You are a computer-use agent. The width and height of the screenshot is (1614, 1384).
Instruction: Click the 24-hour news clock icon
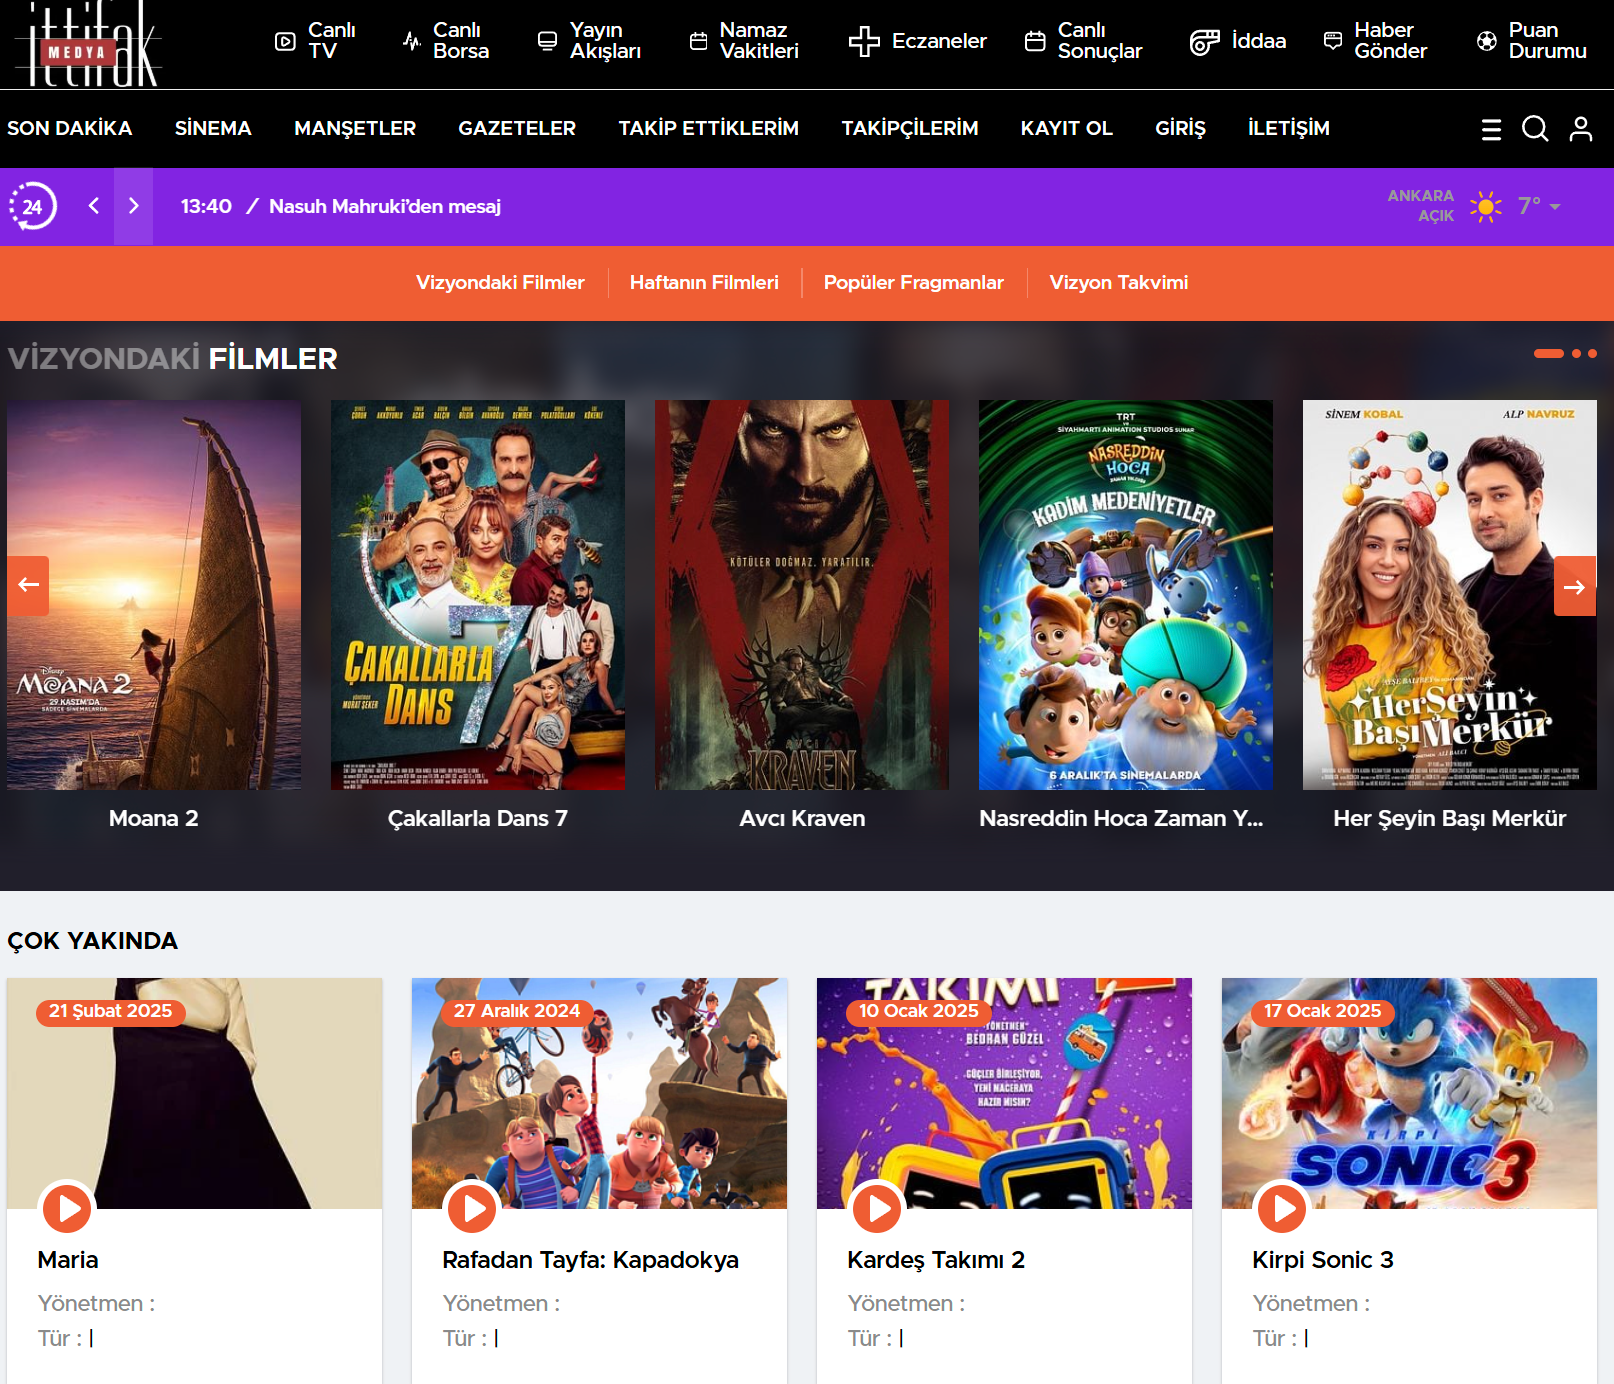pos(32,206)
